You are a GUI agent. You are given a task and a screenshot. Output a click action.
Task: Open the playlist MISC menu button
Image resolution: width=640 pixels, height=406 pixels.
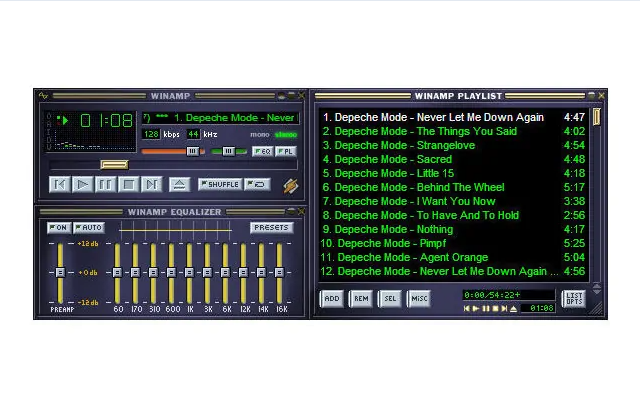coord(419,299)
